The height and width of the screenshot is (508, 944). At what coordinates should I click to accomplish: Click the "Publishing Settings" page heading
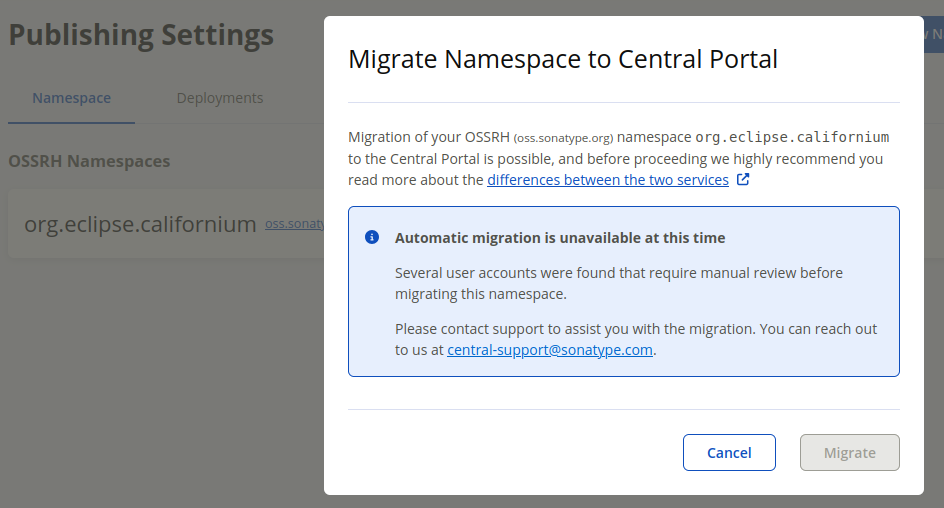click(141, 35)
